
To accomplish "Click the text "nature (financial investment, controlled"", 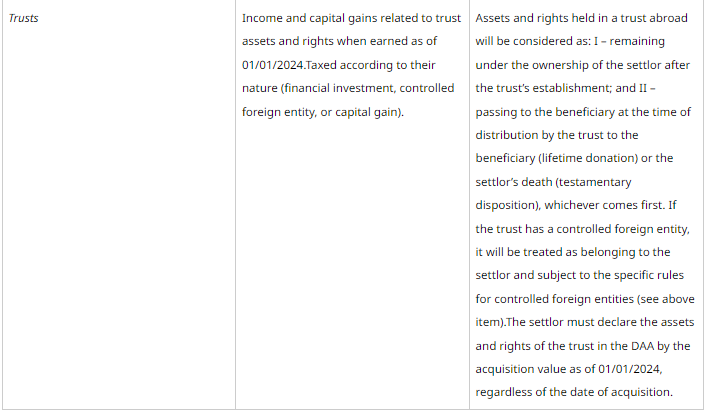I will point(348,88).
